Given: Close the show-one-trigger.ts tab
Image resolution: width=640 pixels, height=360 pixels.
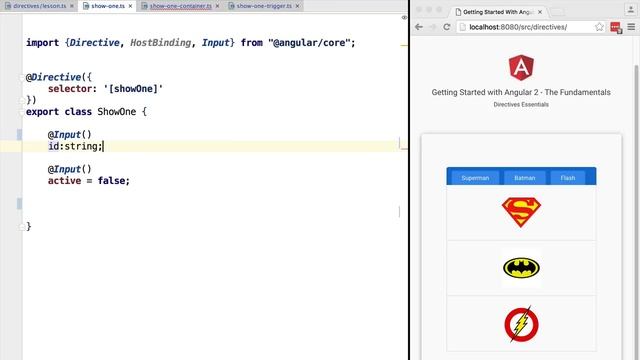Looking at the screenshot, I should (297, 6).
